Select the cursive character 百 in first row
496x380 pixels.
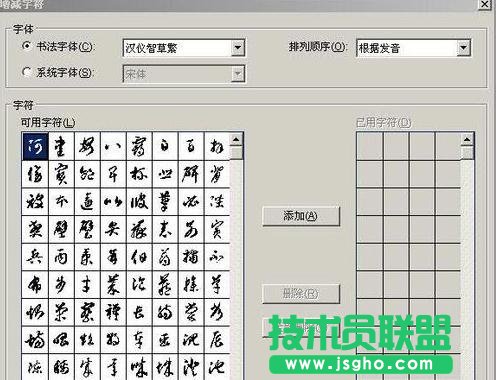(x=191, y=146)
